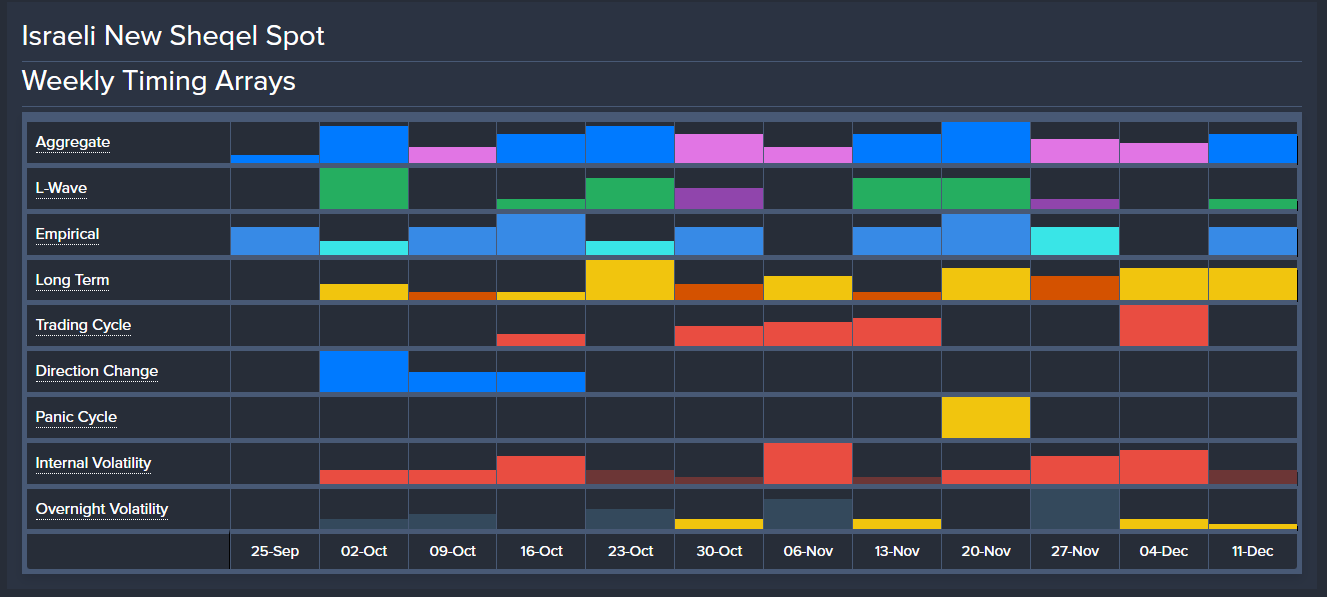Open the Internal Volatility label
1327x597 pixels.
pos(93,463)
